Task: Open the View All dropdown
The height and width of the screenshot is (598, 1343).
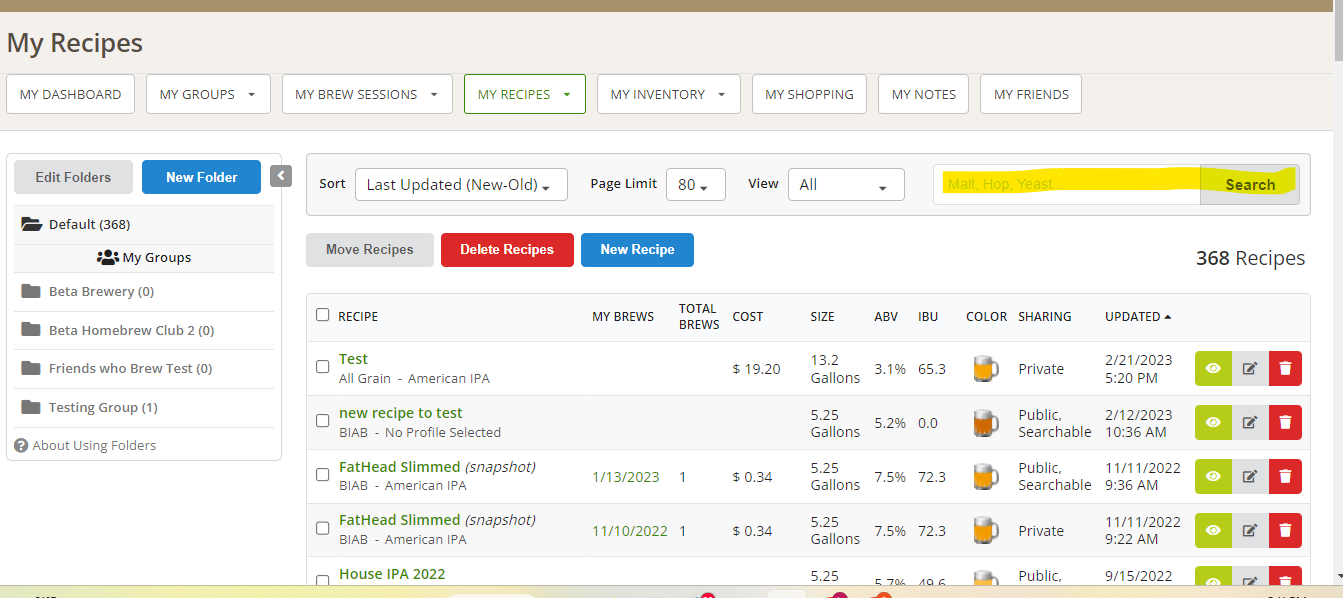Action: point(845,185)
